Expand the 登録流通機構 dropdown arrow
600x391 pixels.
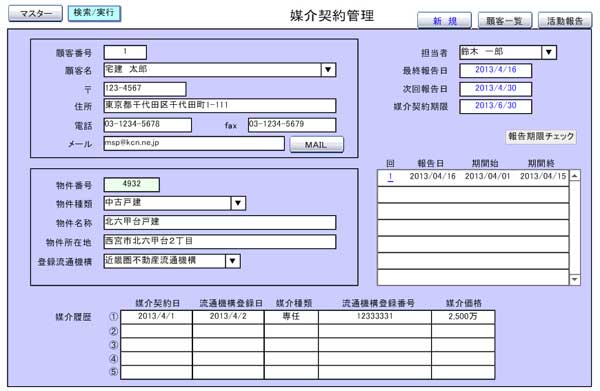coord(233,261)
